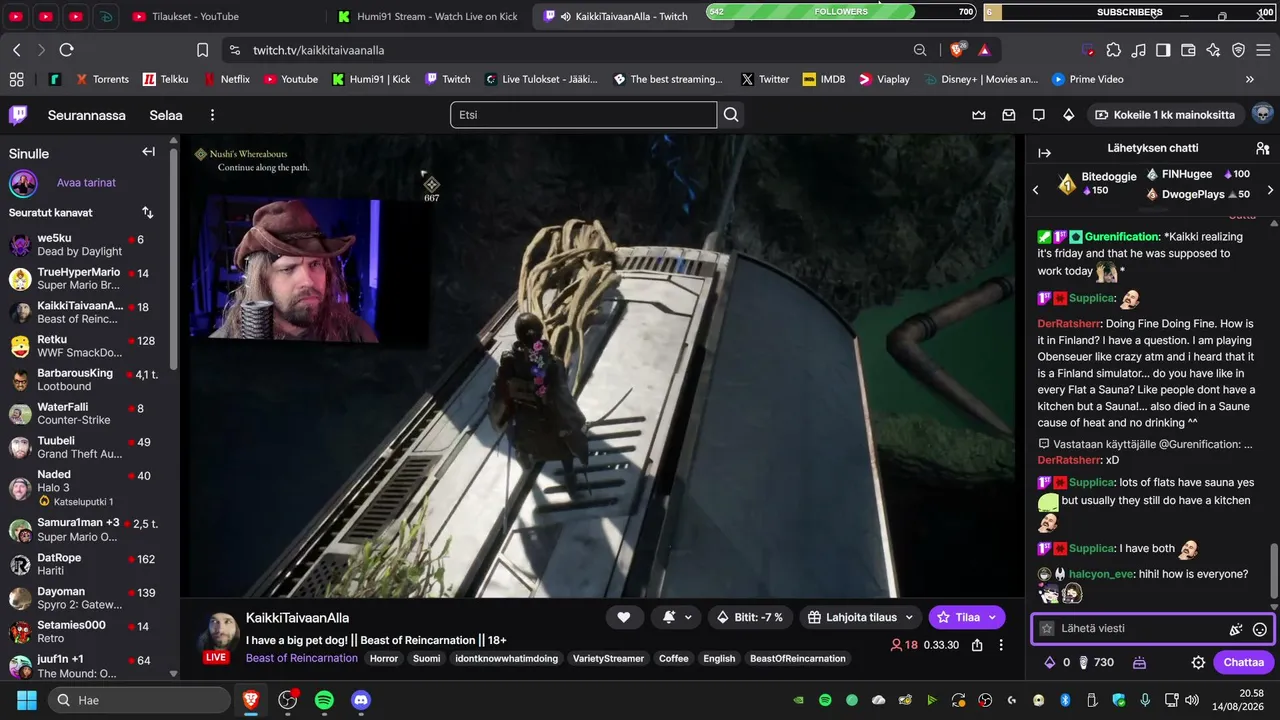Click the Brave Rewards triangle icon

984,50
